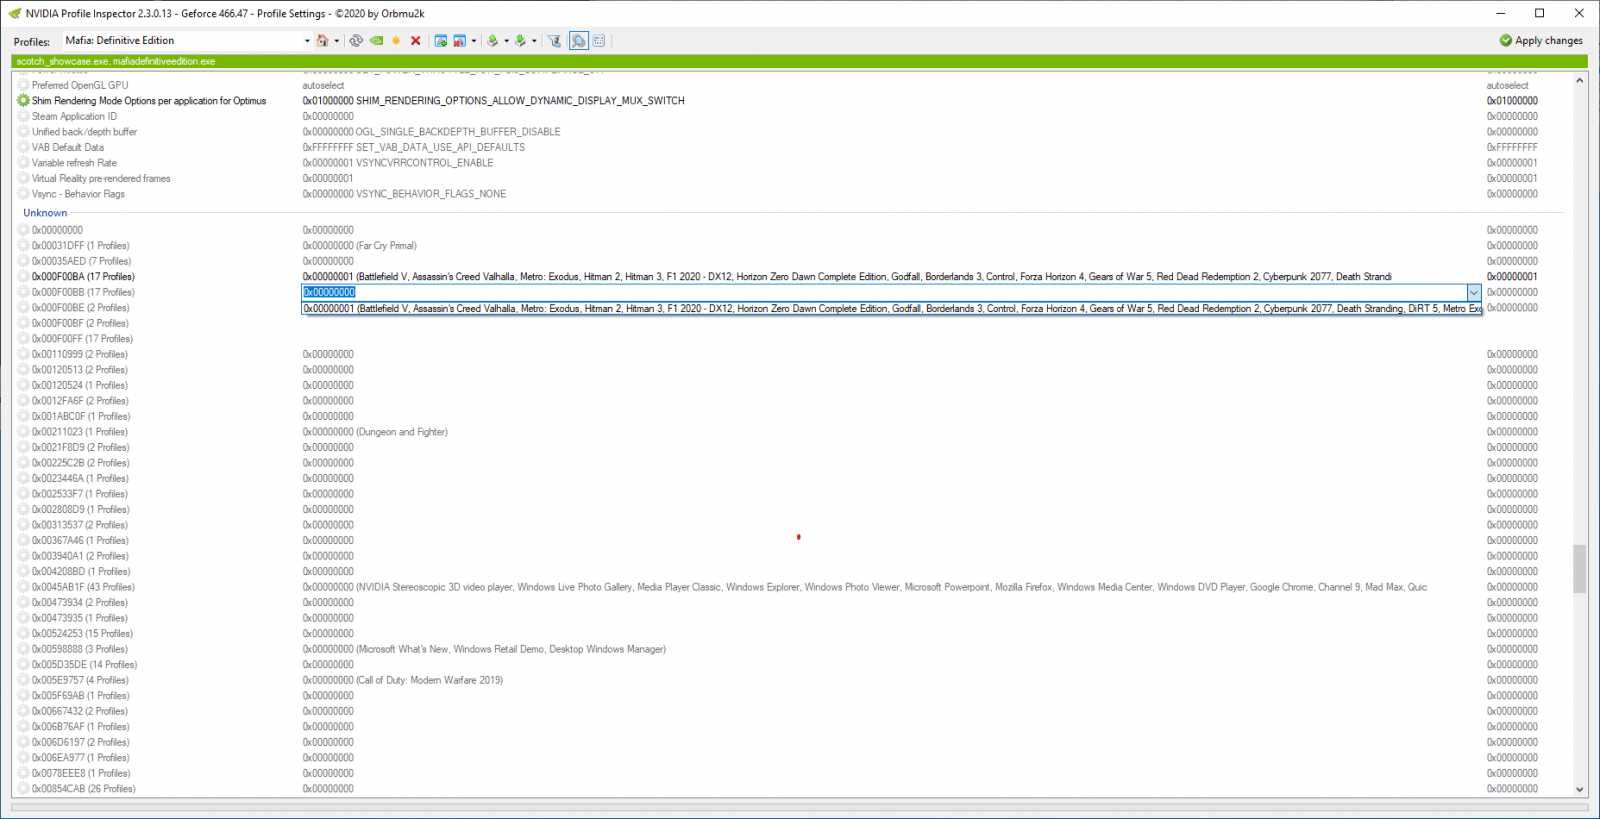This screenshot has width=1600, height=819.
Task: Click the green NVIDIA logo toolbar icon
Action: pyautogui.click(x=376, y=41)
